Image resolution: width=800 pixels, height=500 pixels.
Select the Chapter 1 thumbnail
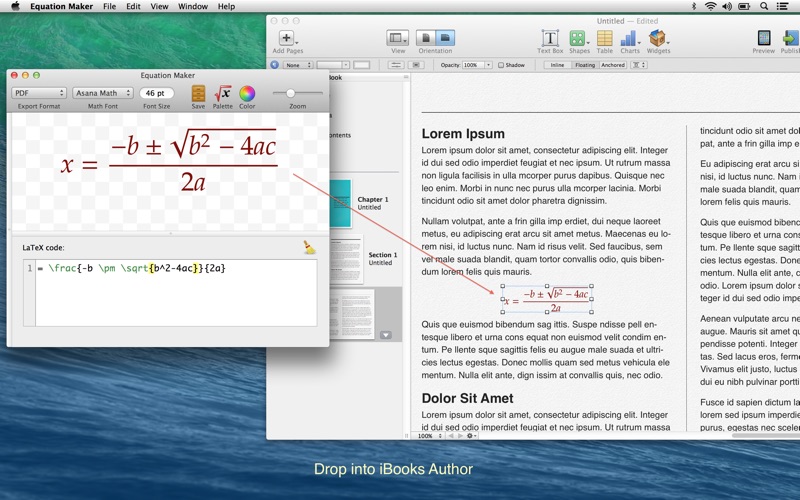point(341,203)
